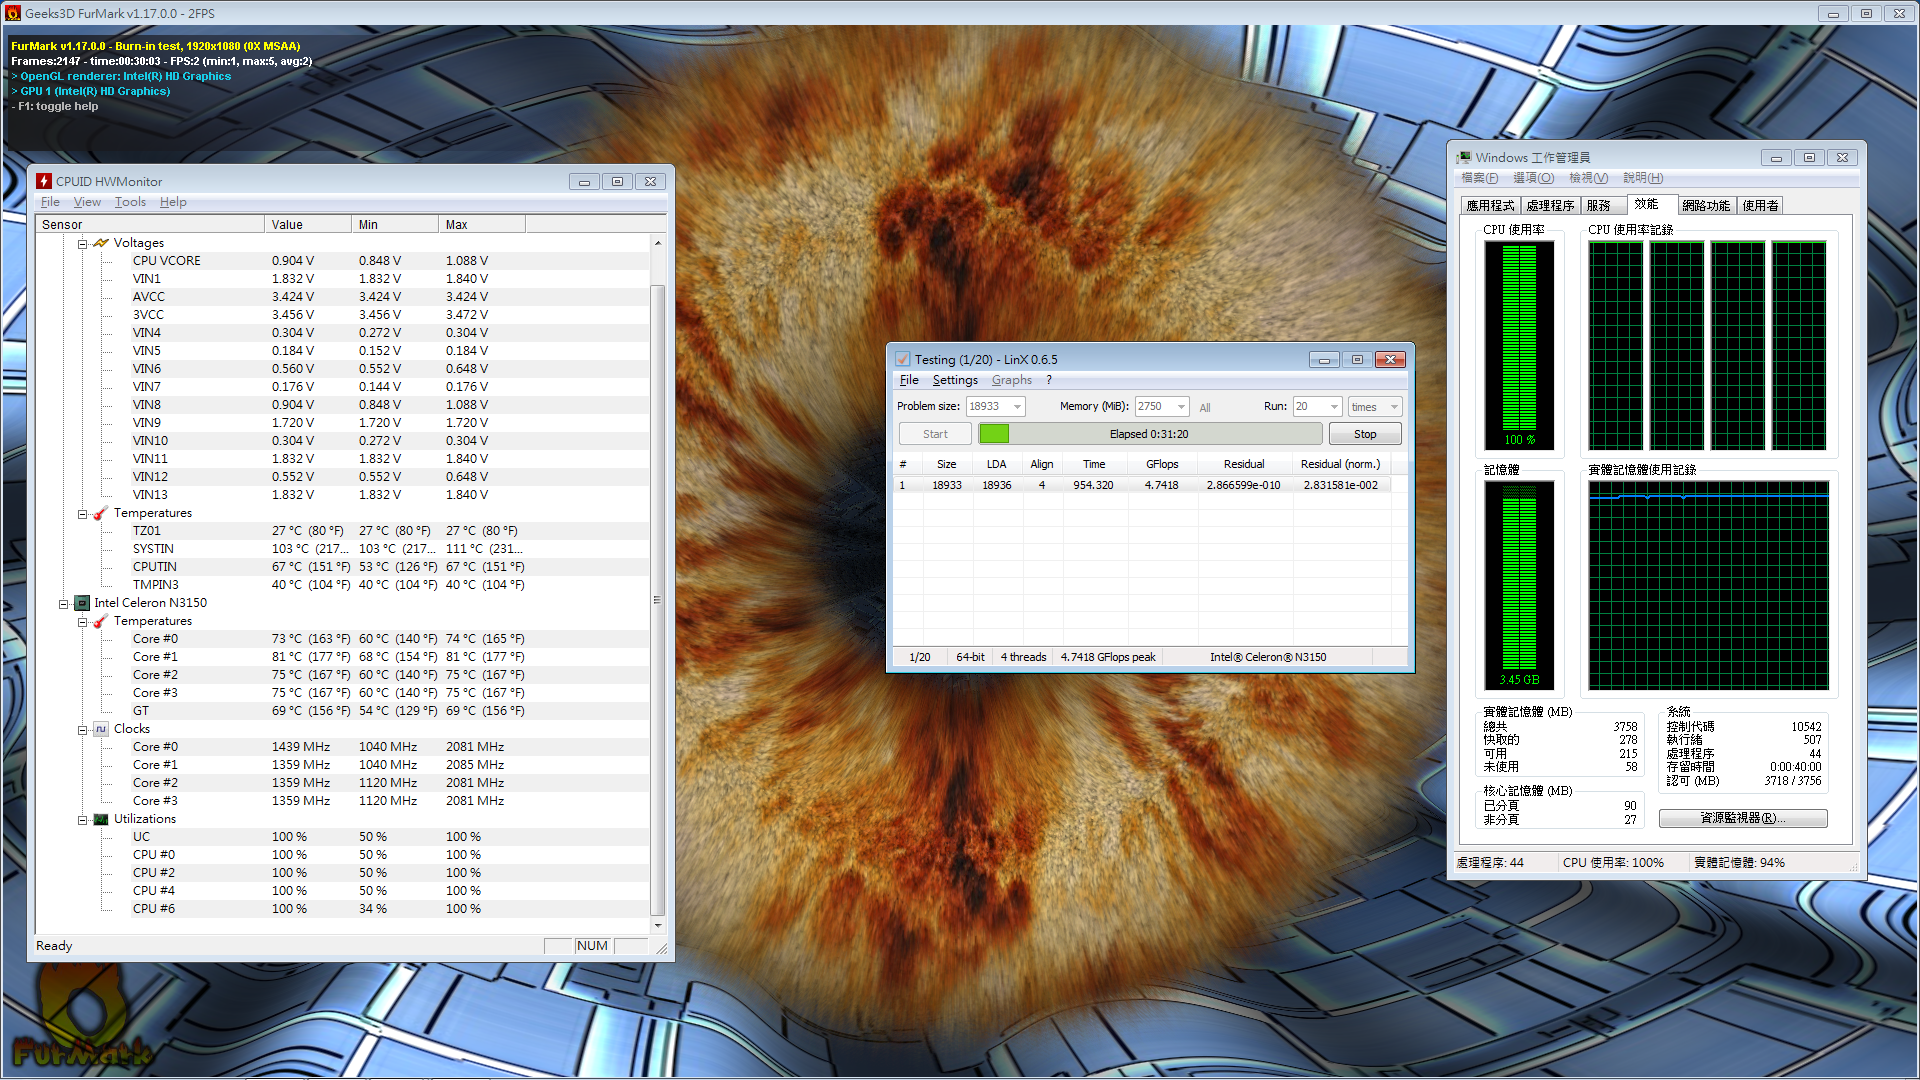Viewport: 1920px width, 1080px height.
Task: Collapse the Utilizations tree node
Action: [x=83, y=819]
